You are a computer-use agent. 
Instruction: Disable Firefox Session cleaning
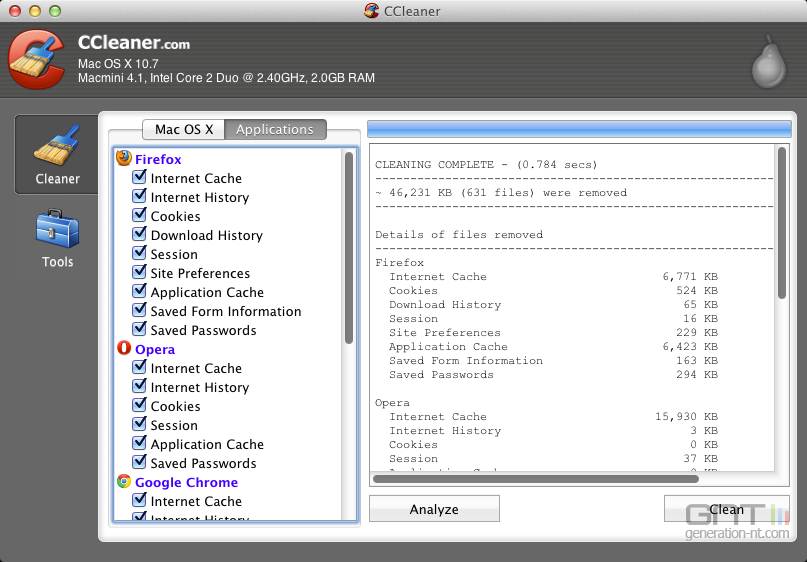139,253
